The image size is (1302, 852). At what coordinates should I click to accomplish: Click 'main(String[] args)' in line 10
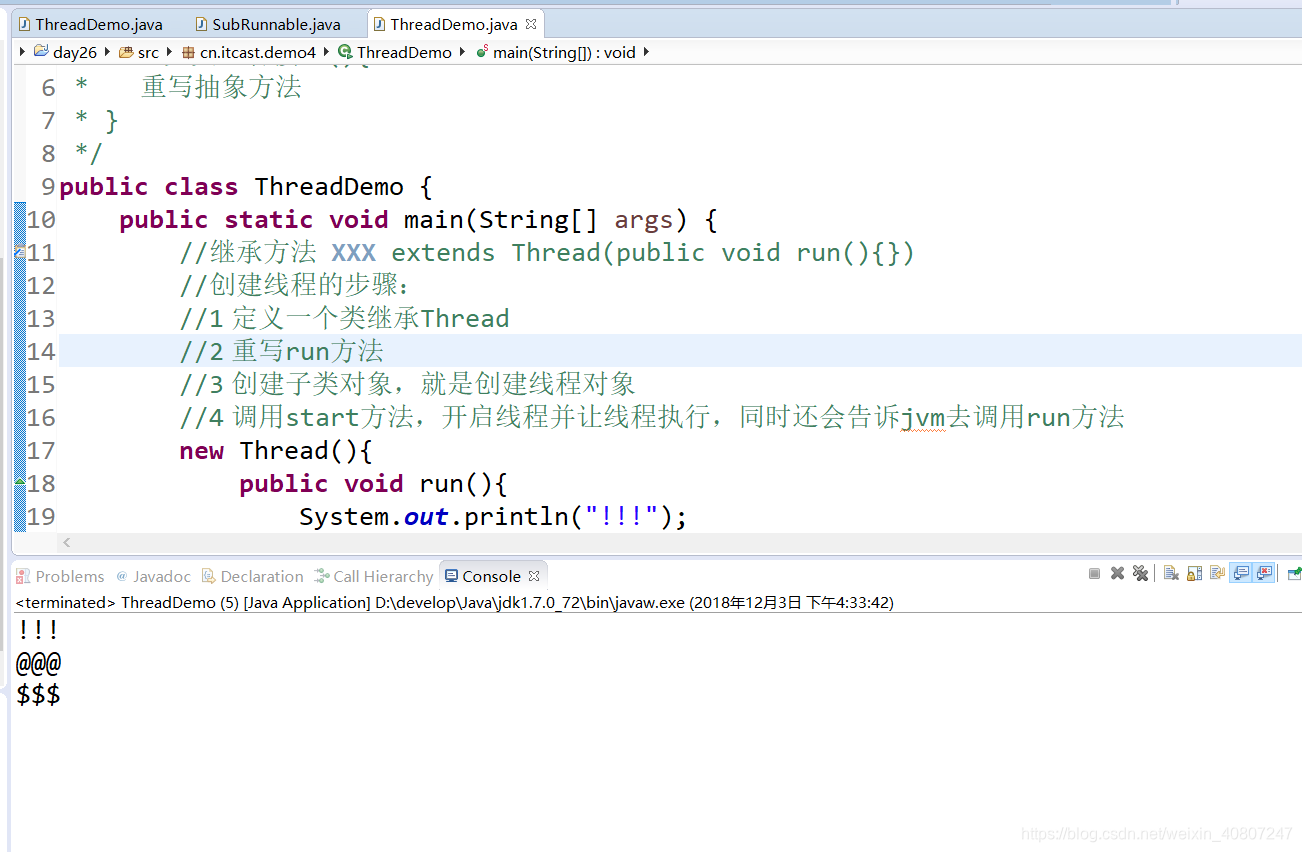546,220
